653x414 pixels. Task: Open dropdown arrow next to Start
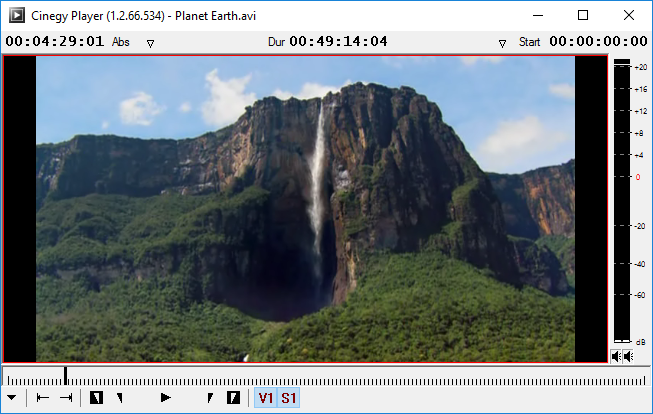tap(502, 43)
